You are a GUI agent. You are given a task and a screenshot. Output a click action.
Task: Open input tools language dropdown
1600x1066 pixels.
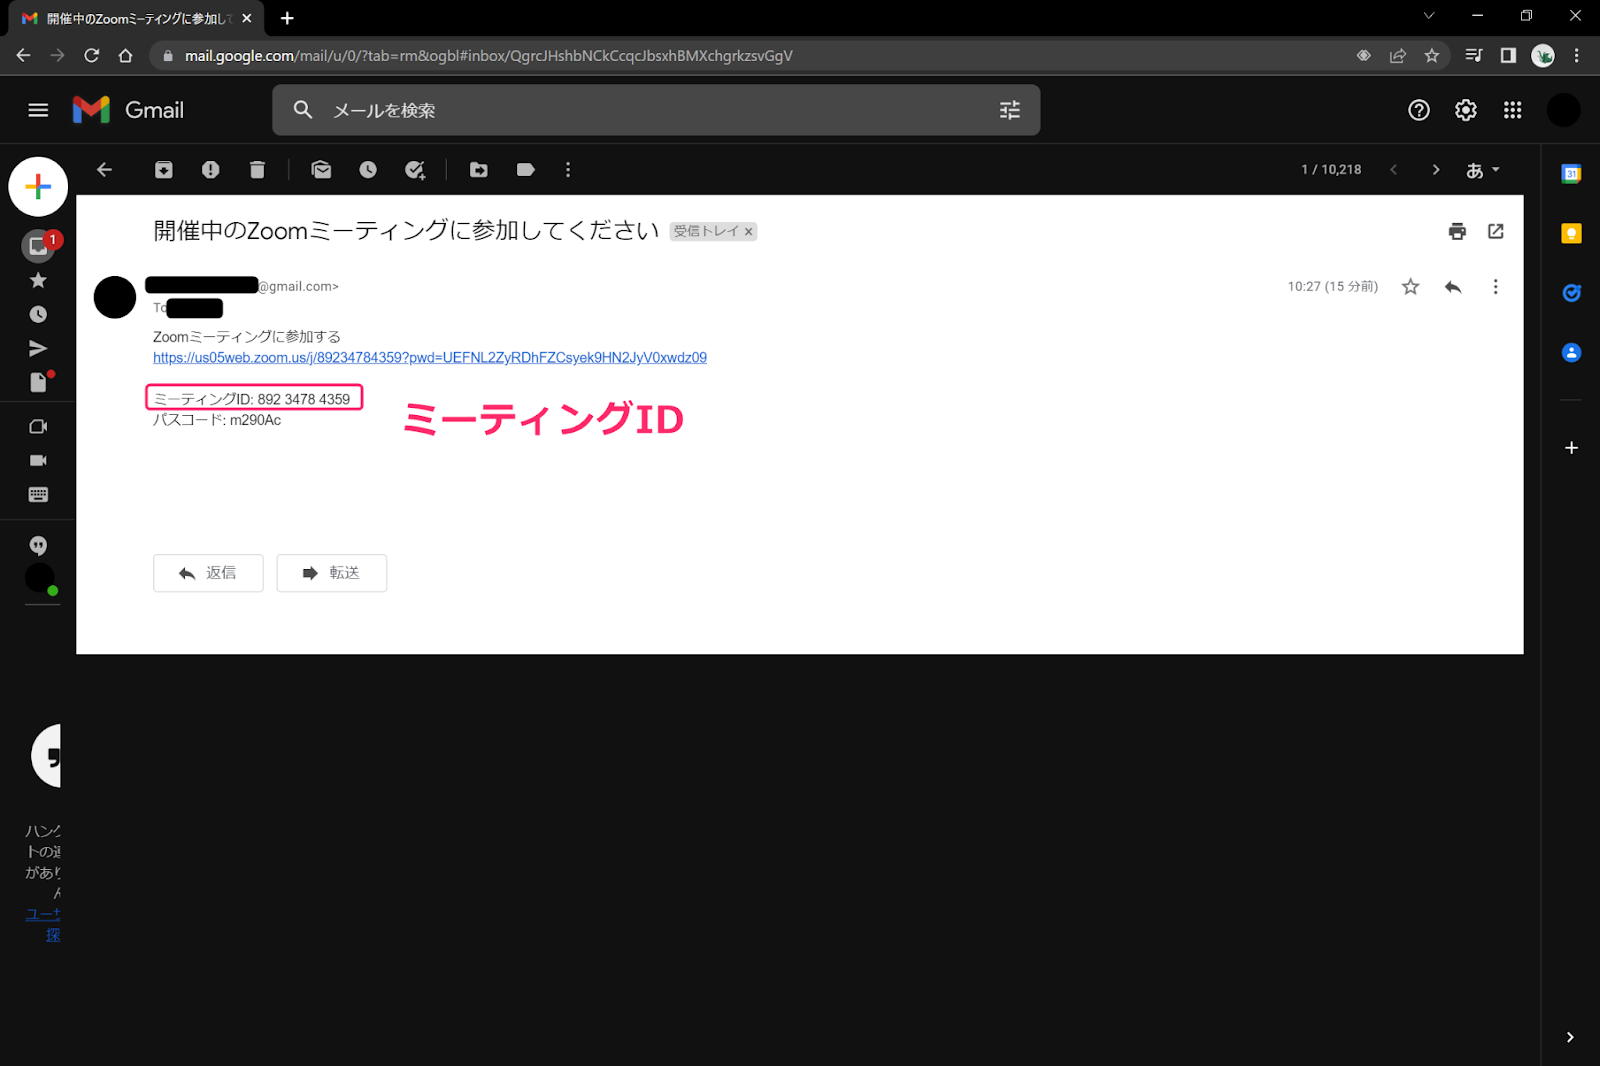coord(1483,170)
